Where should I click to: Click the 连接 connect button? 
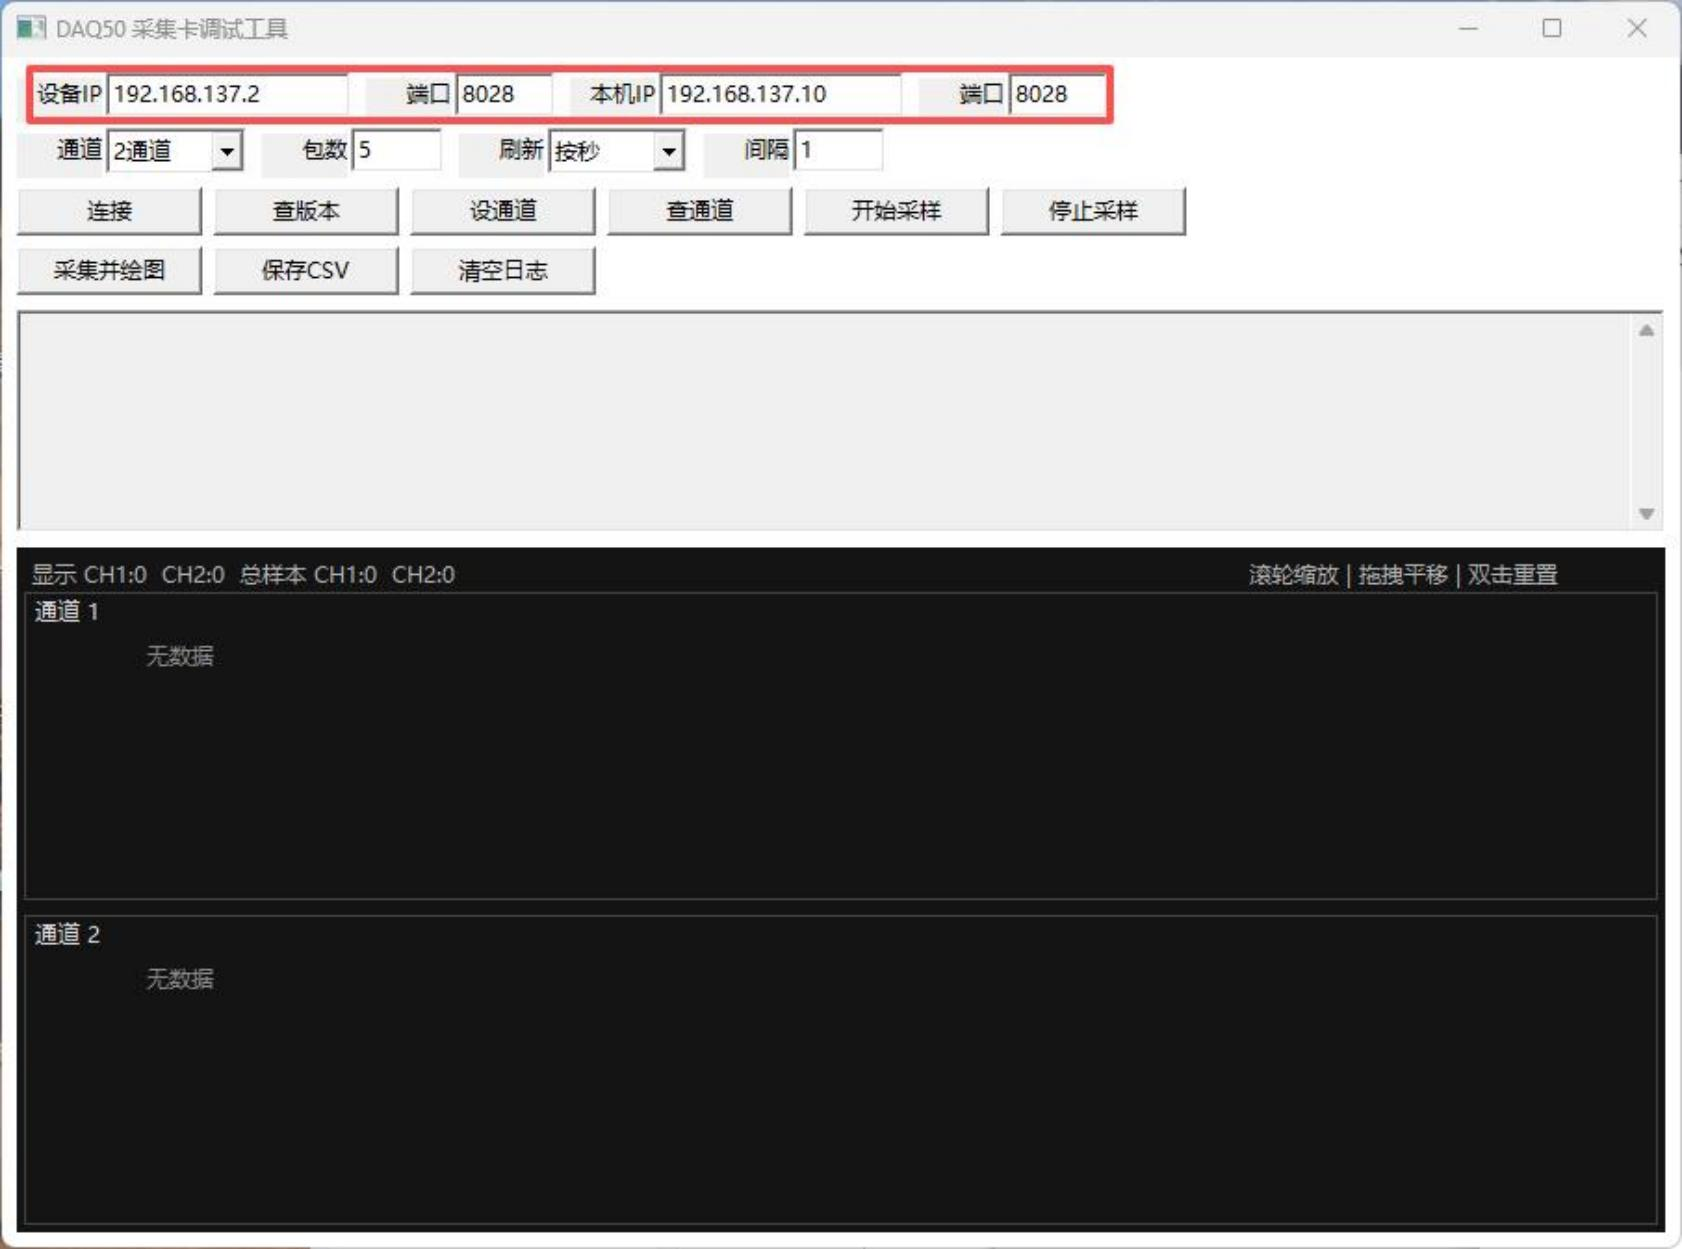coord(109,211)
